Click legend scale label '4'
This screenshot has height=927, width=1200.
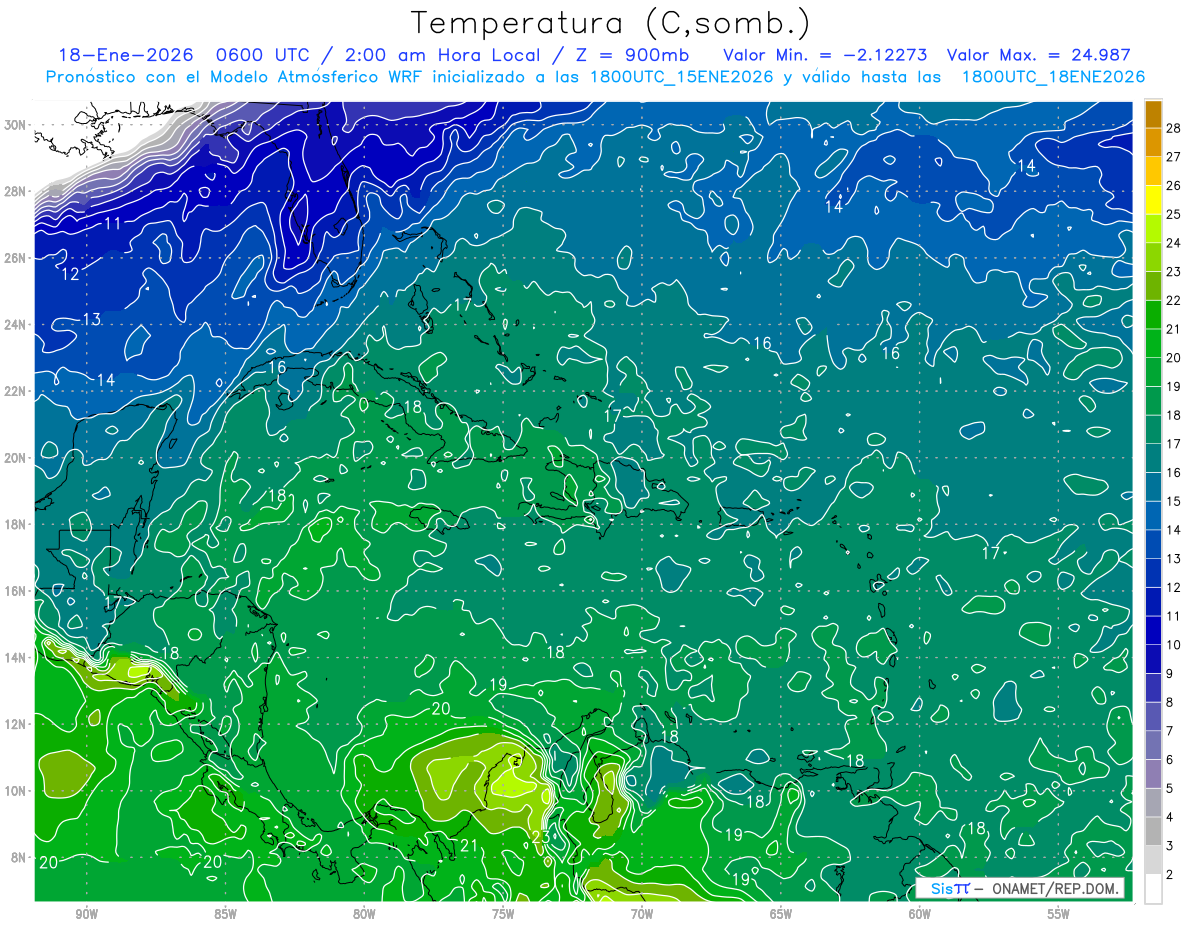pyautogui.click(x=1170, y=817)
